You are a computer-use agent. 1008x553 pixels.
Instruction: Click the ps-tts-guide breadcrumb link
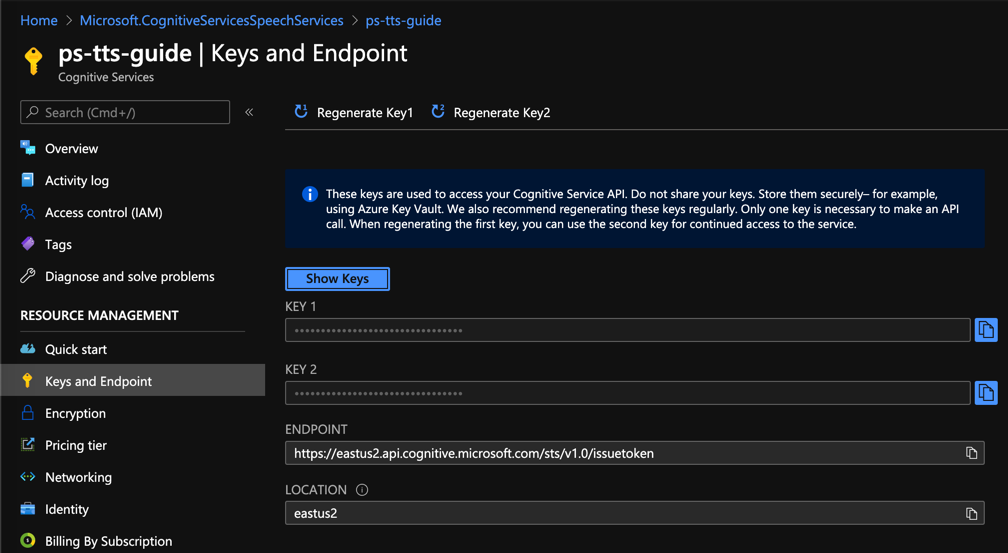403,21
